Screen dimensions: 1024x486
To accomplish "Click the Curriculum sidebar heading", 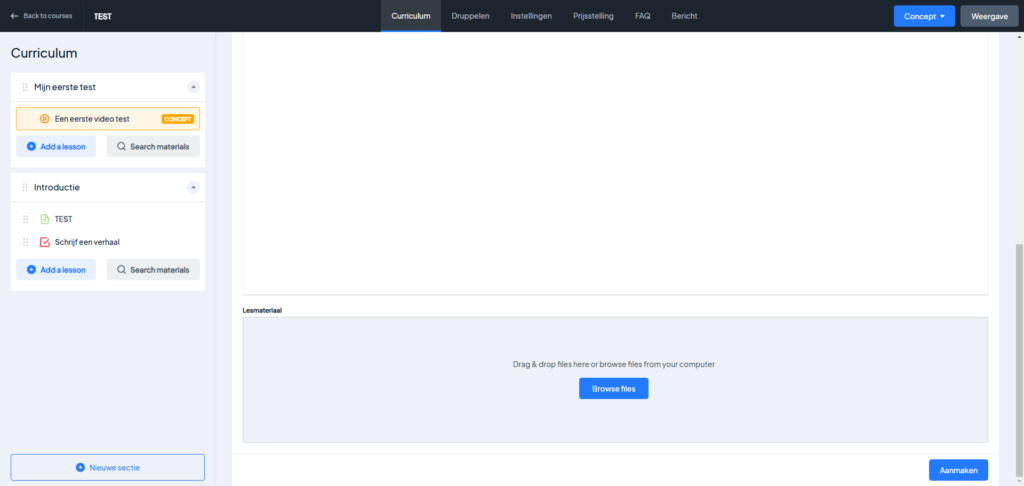I will click(x=44, y=54).
